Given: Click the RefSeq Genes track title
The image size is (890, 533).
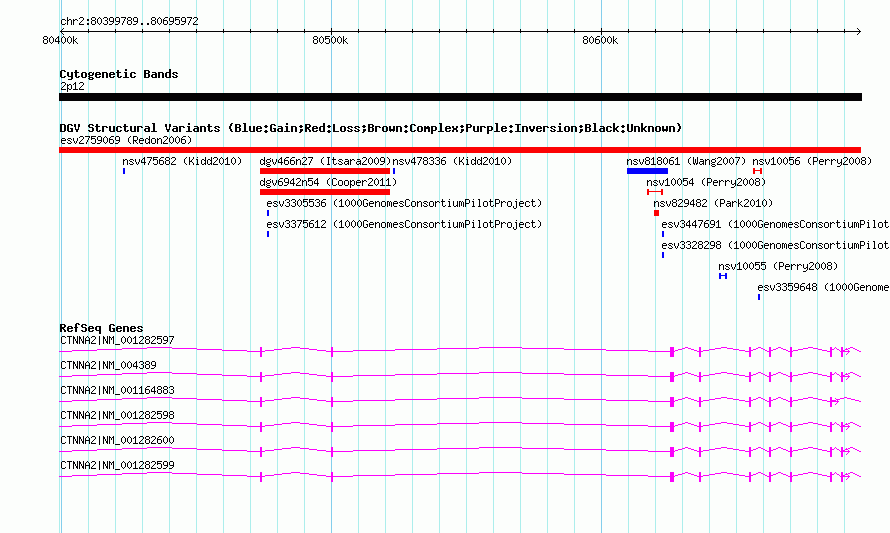Looking at the screenshot, I should coord(101,328).
